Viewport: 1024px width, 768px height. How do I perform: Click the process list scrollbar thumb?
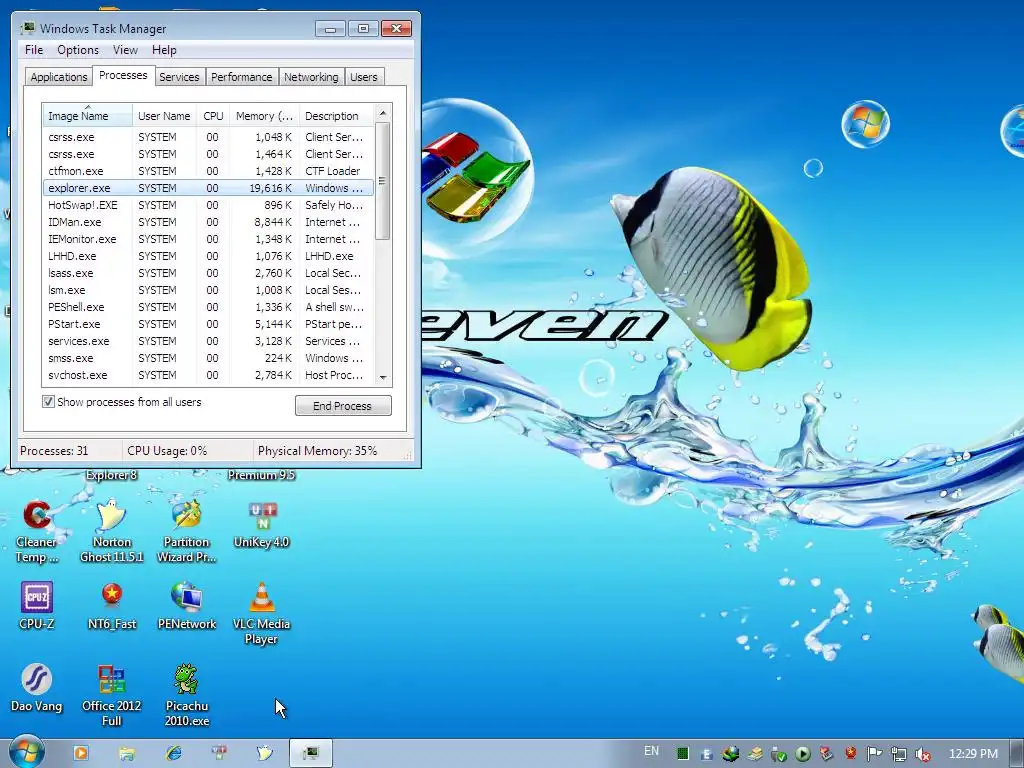coord(383,181)
